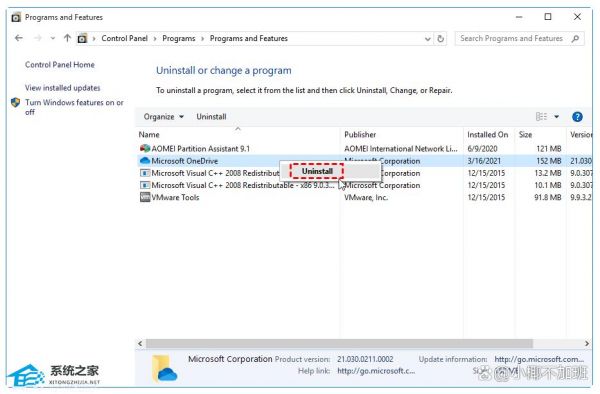Click horizontal scrollbar left arrow
Viewport: 600px width, 394px height.
(140, 344)
